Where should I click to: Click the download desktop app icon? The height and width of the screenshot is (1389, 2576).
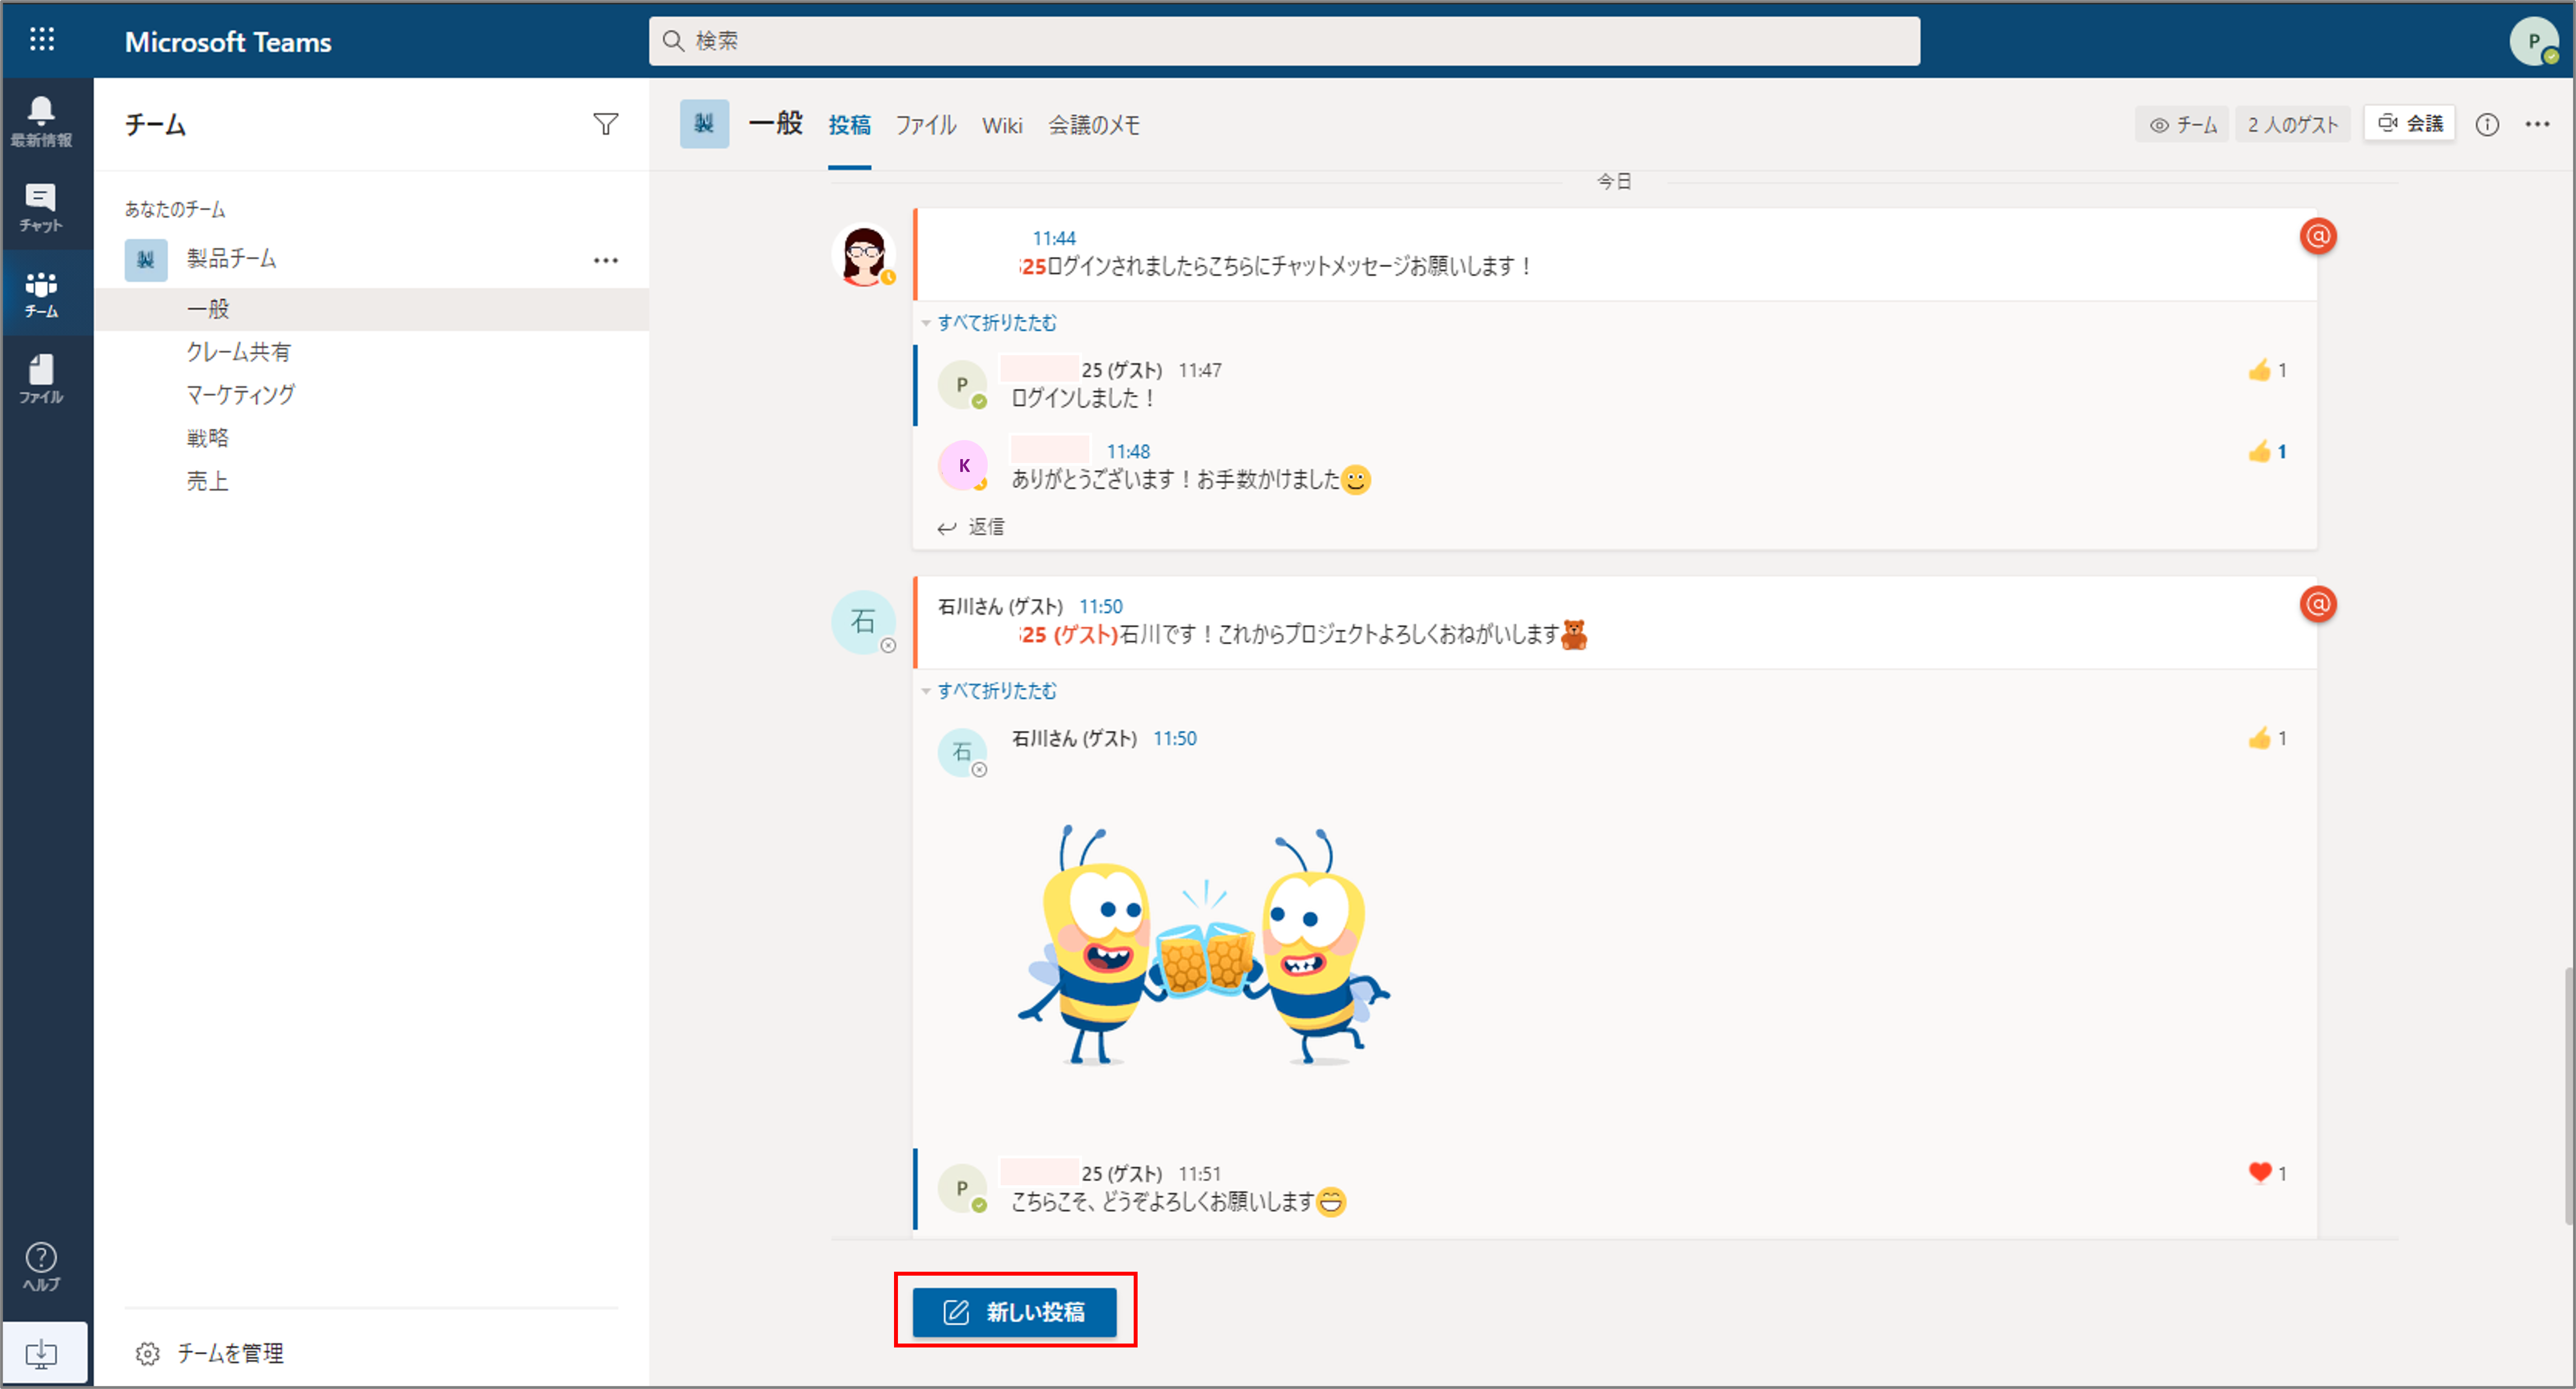pos(41,1354)
